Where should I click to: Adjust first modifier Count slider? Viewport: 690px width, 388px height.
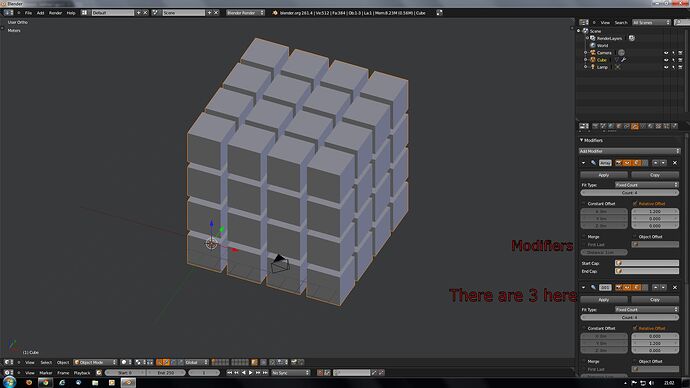point(629,193)
